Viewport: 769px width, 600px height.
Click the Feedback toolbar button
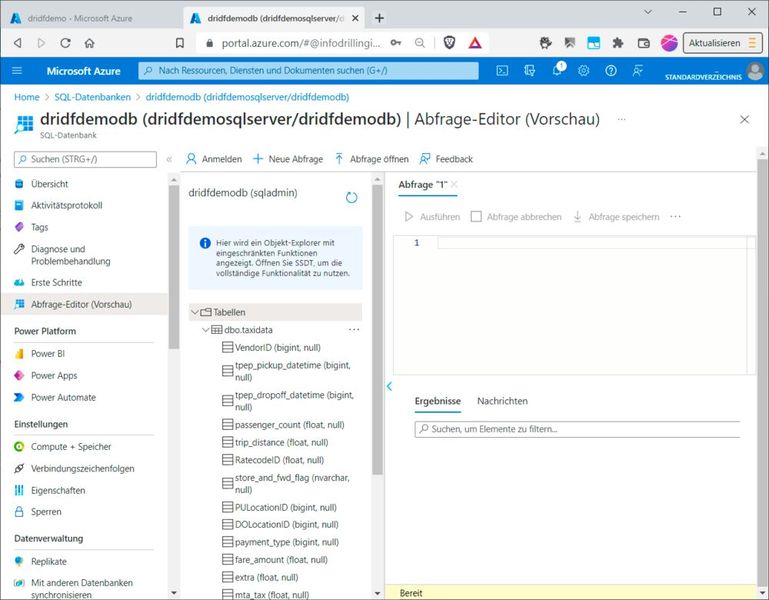pos(447,159)
